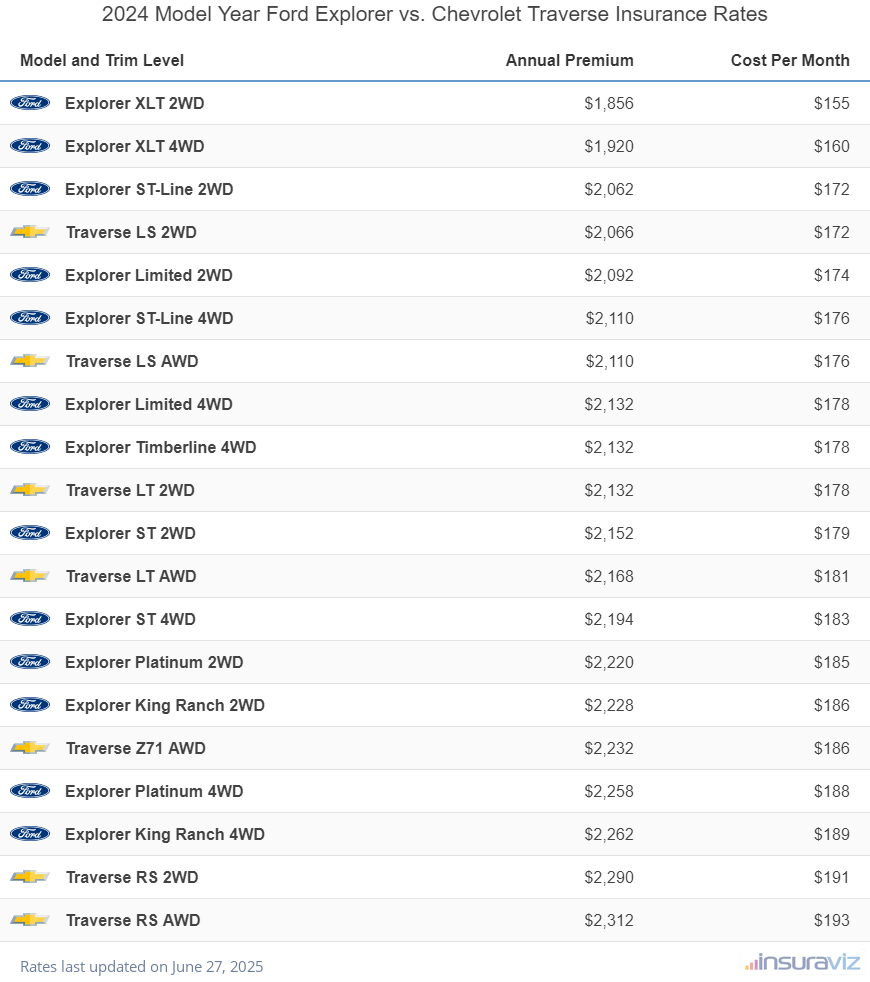Click the Ford logo beside Explorer ST 2WD
The height and width of the screenshot is (982, 870).
30,533
